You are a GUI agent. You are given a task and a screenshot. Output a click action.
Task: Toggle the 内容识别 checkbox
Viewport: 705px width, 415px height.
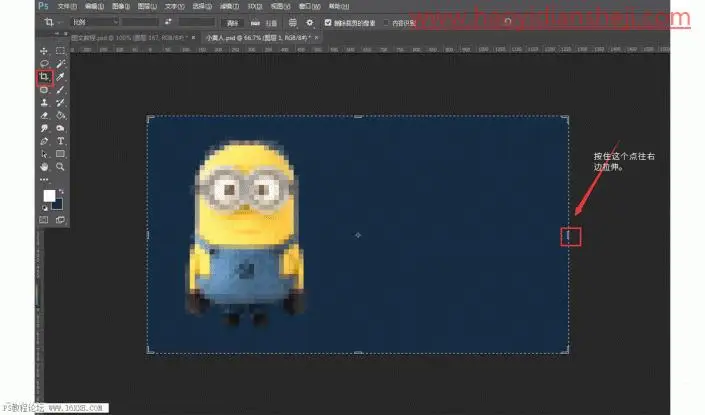(x=386, y=22)
